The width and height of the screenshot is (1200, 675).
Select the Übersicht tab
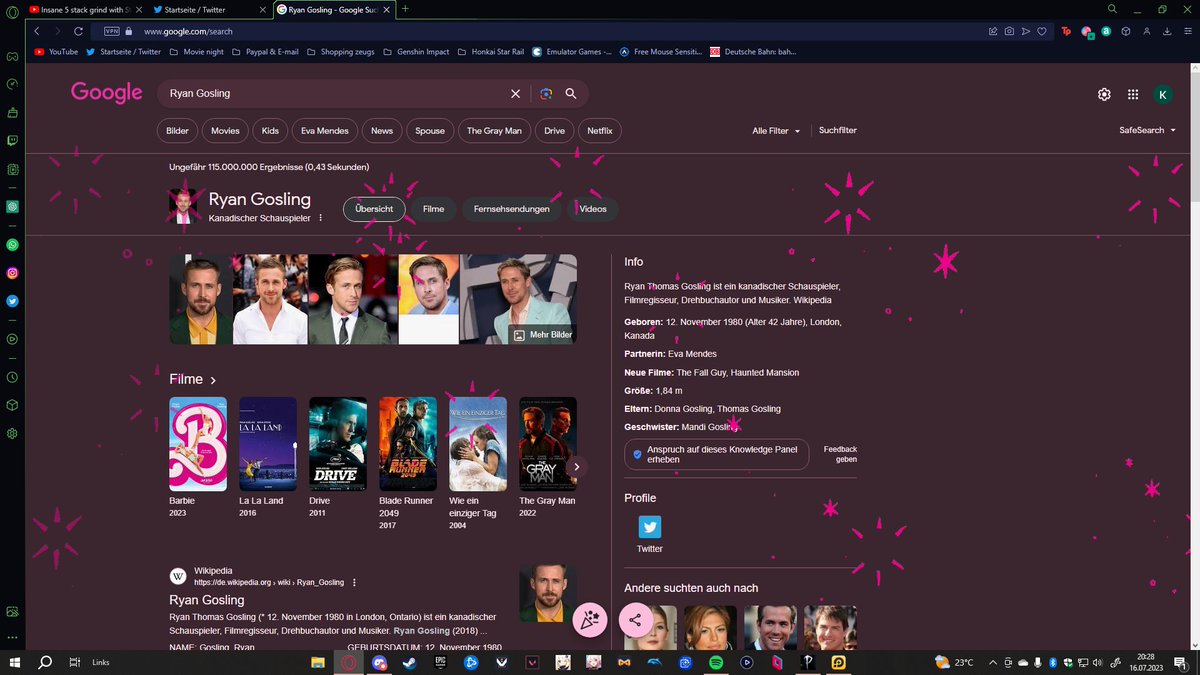point(374,209)
